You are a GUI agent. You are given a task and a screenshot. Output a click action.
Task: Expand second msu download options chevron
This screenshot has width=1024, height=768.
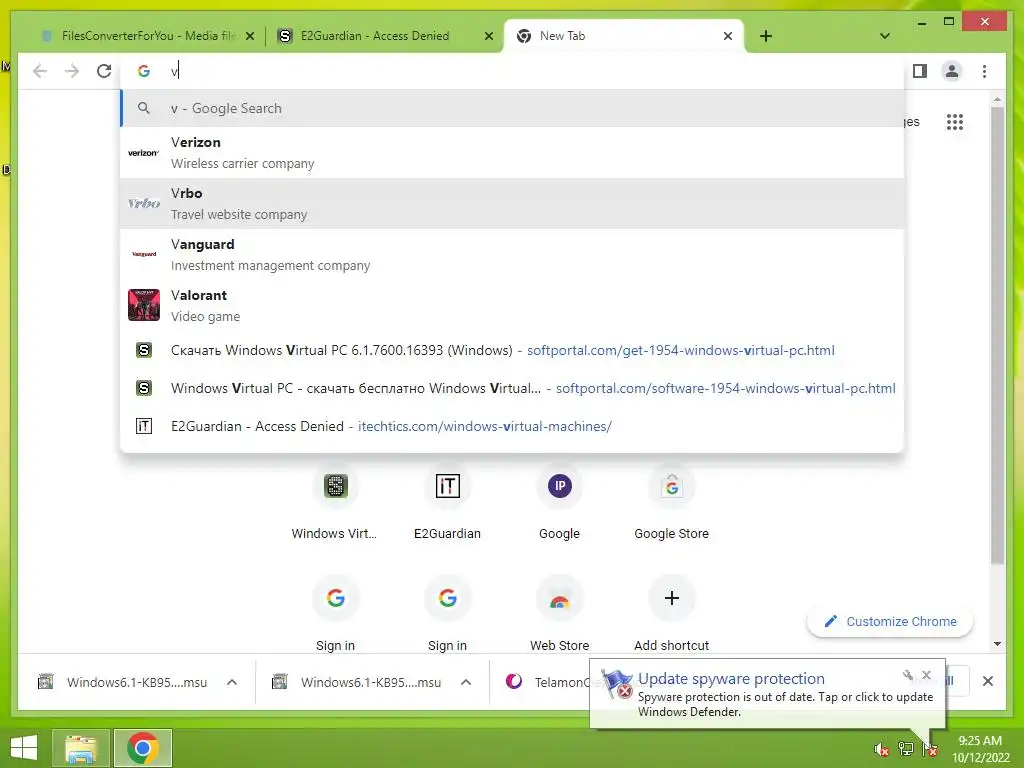point(466,682)
